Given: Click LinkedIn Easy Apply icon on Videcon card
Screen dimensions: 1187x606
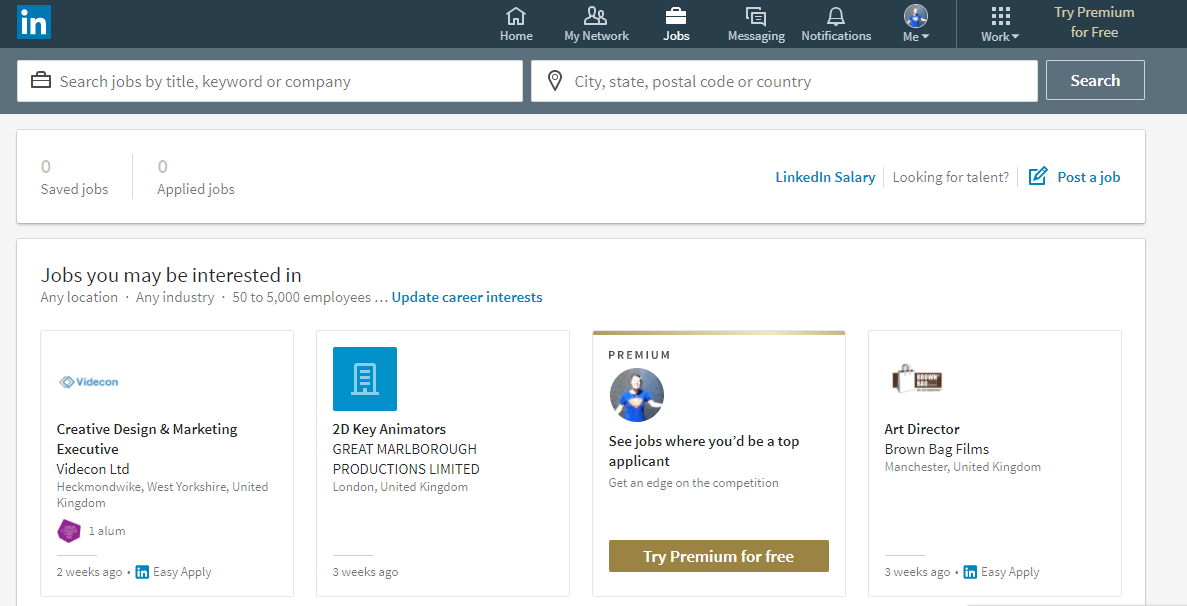Looking at the screenshot, I should pos(142,572).
